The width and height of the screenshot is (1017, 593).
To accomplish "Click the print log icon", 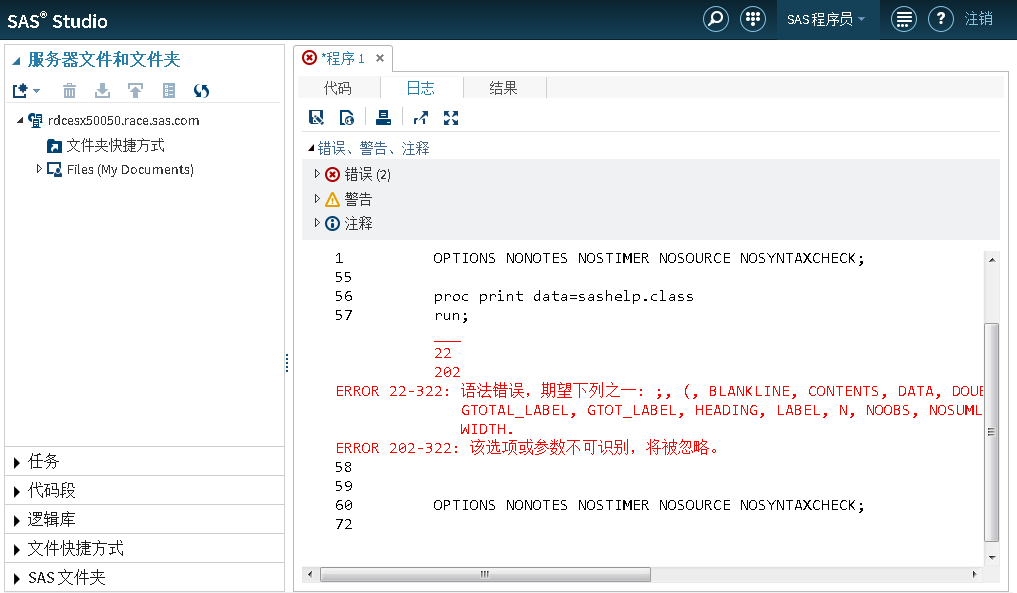I will click(x=384, y=118).
